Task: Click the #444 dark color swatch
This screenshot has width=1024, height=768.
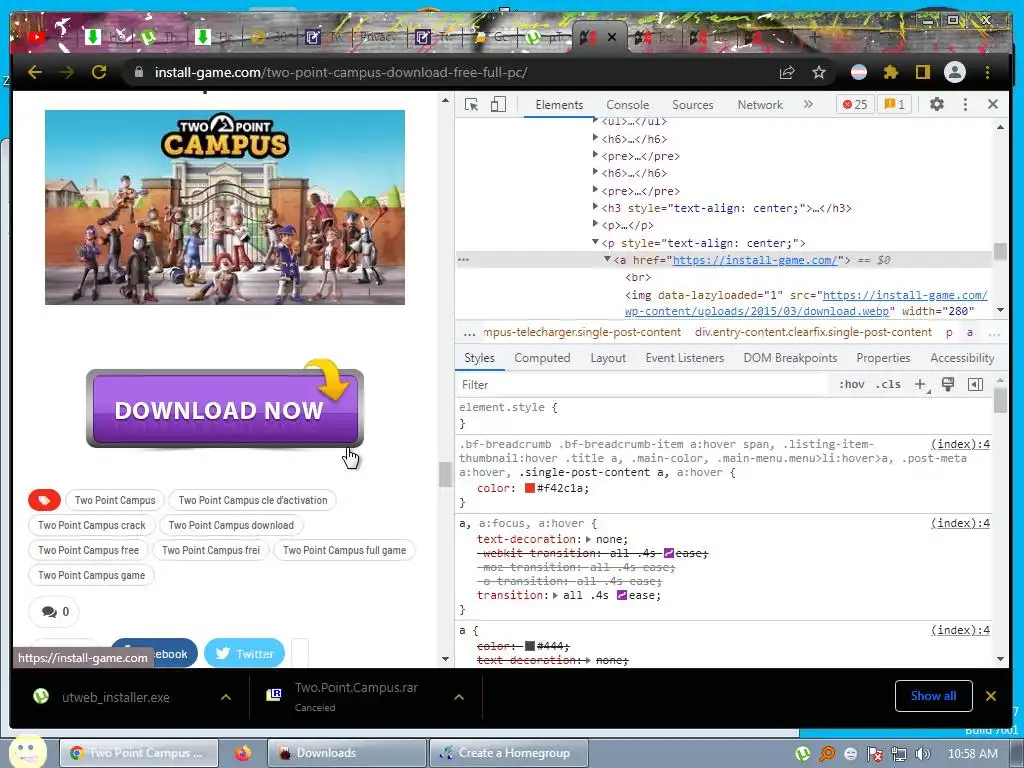Action: pos(530,646)
